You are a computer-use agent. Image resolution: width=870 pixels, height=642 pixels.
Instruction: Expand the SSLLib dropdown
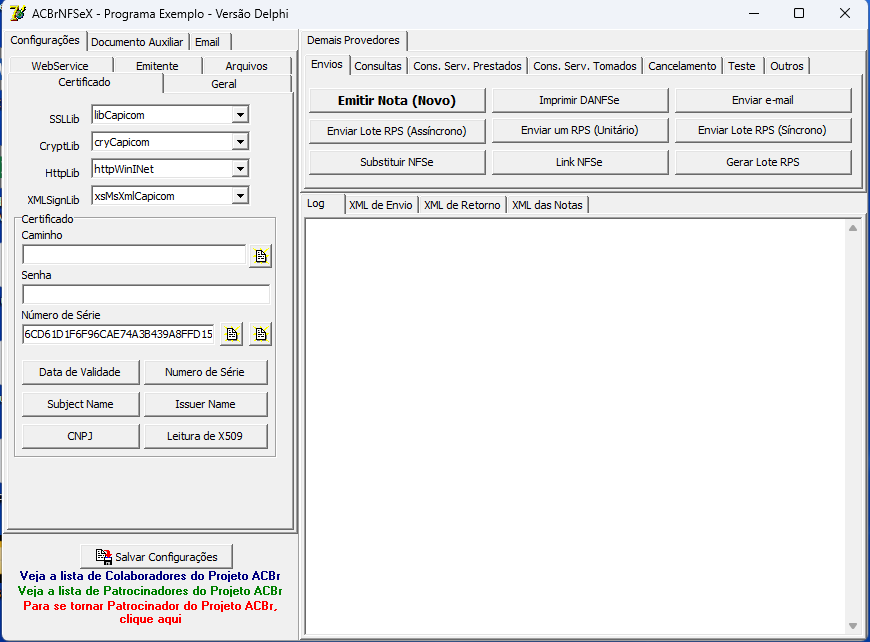point(240,115)
